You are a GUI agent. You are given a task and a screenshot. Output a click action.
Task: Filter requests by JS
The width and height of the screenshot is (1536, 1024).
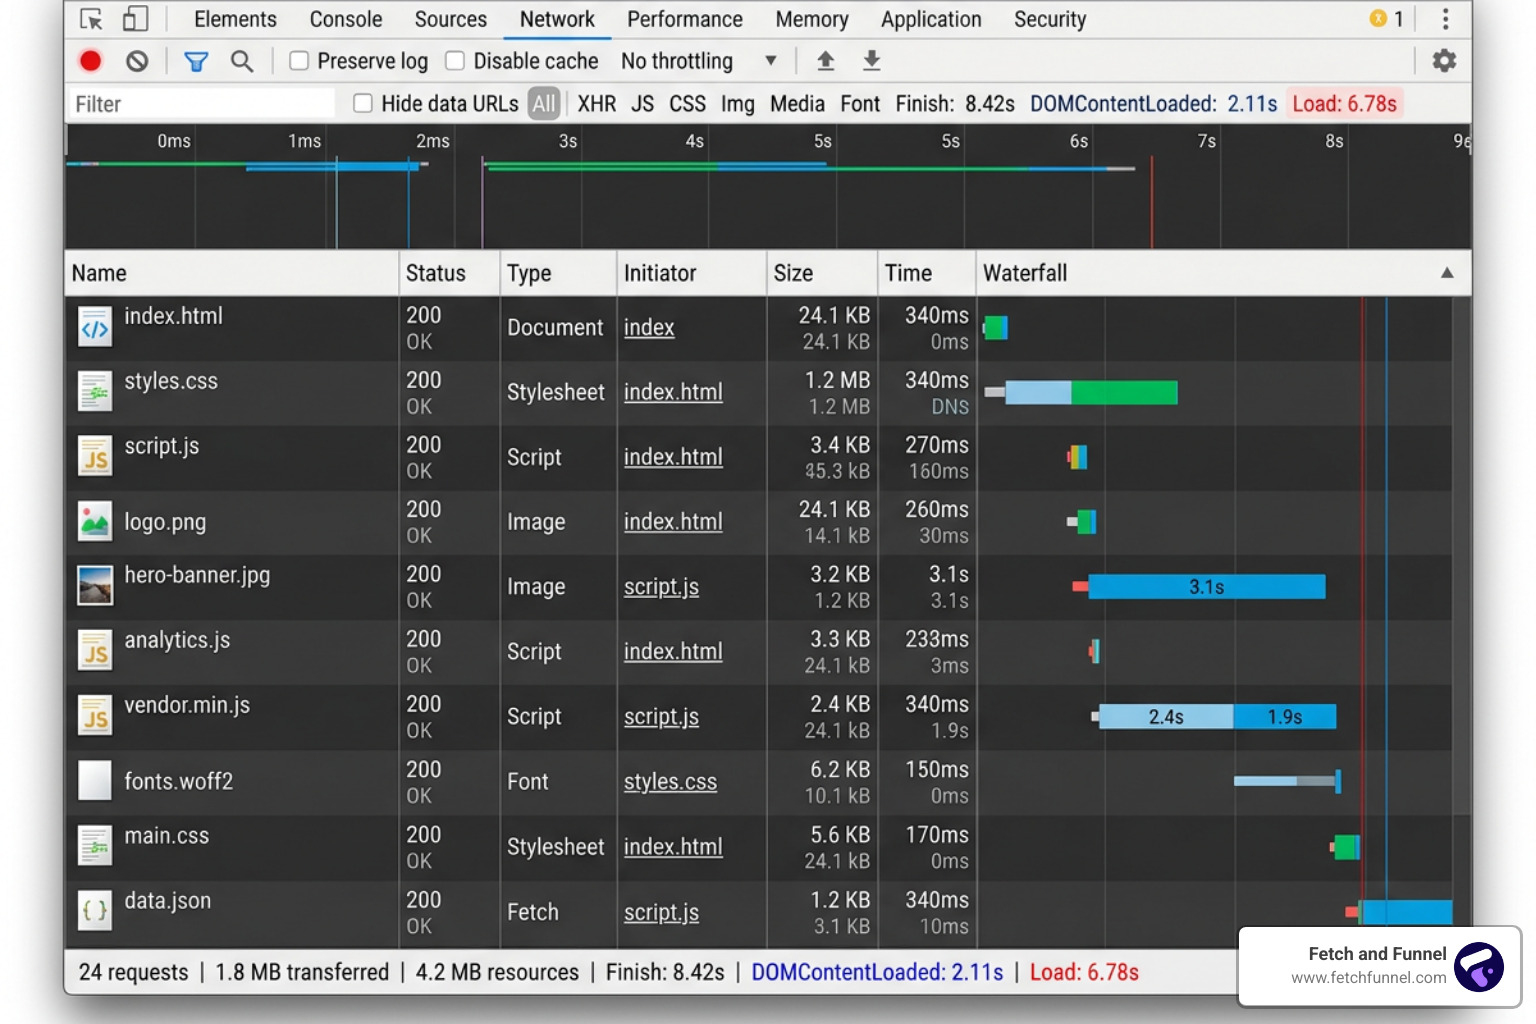pyautogui.click(x=643, y=104)
